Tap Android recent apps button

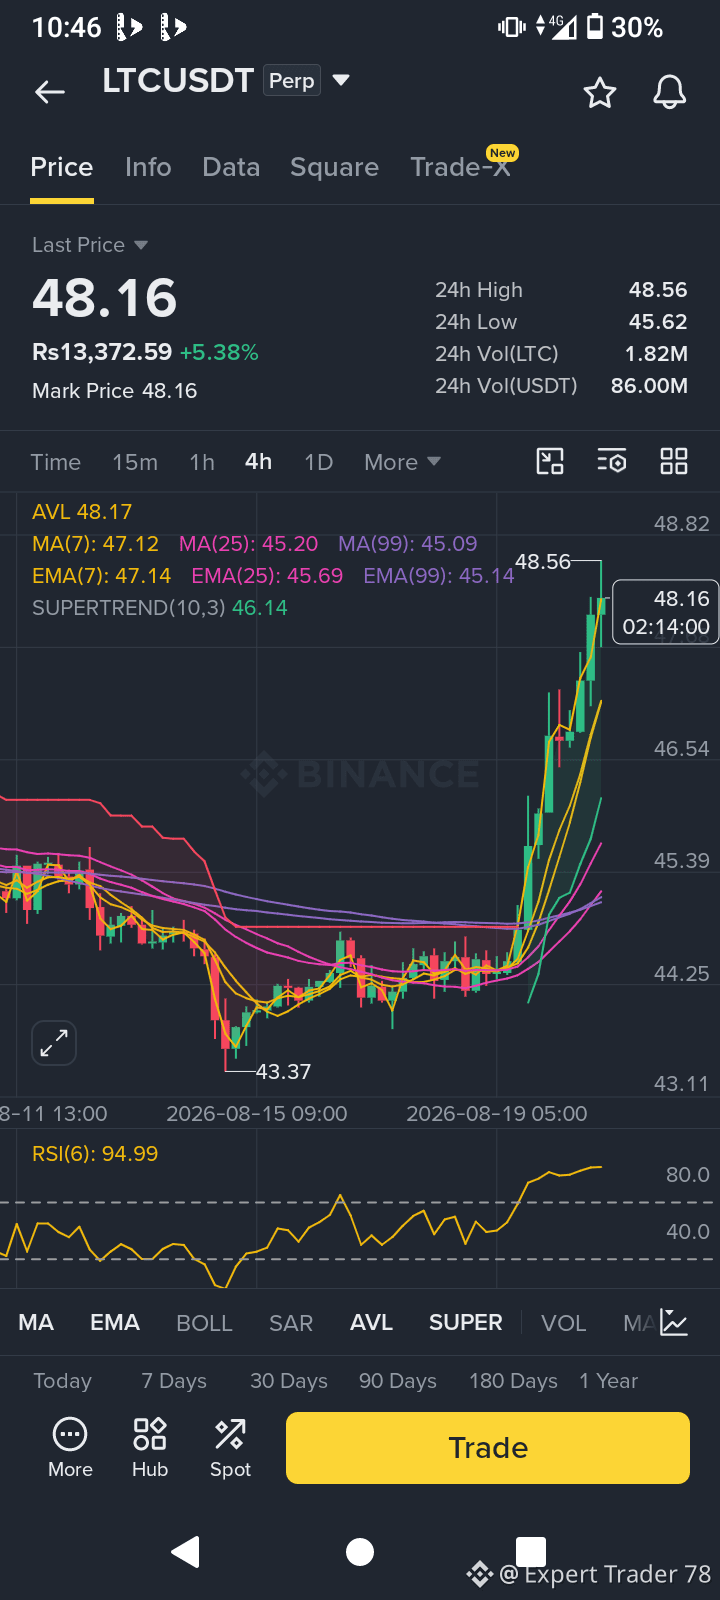(x=531, y=1551)
